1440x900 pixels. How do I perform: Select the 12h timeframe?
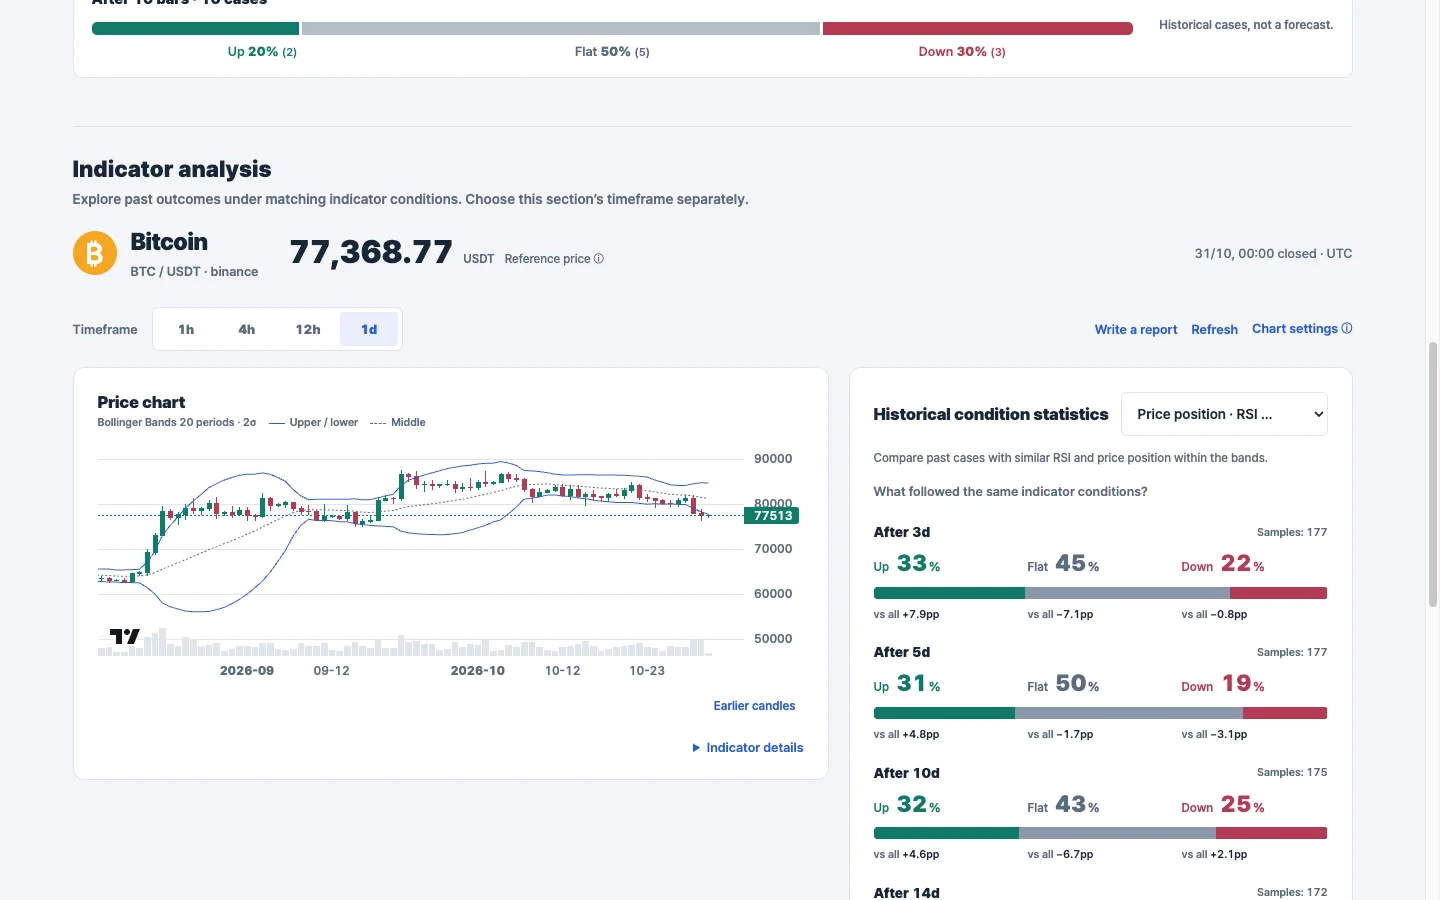tap(308, 329)
